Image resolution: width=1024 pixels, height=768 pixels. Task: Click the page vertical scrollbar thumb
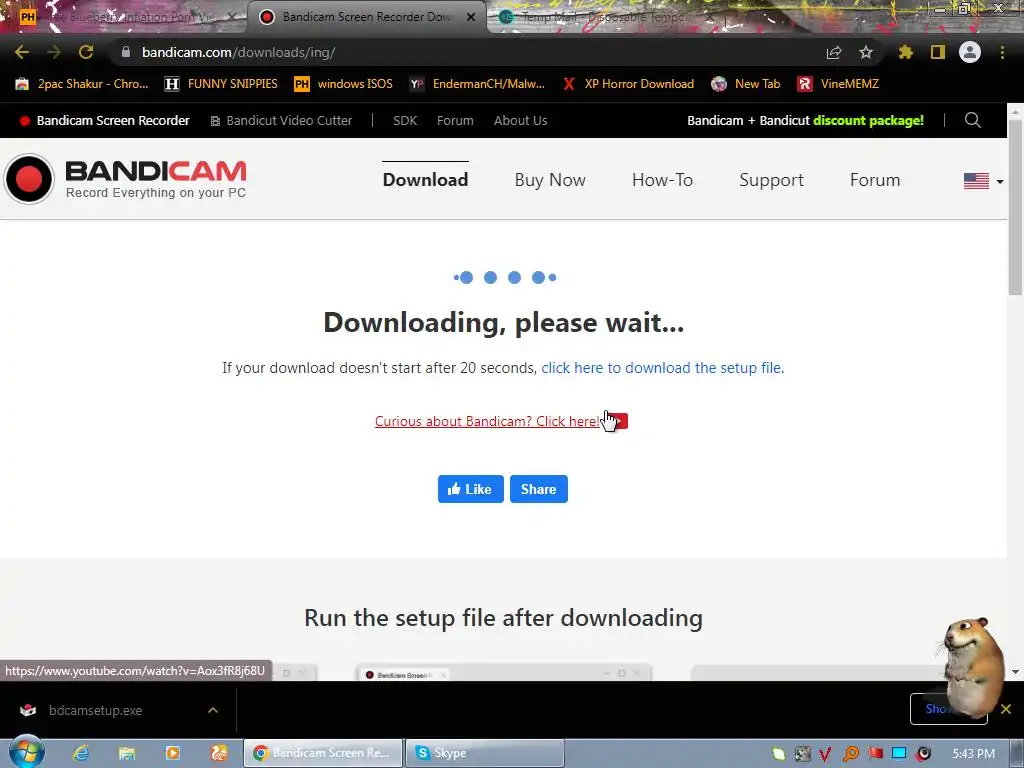[x=1015, y=206]
